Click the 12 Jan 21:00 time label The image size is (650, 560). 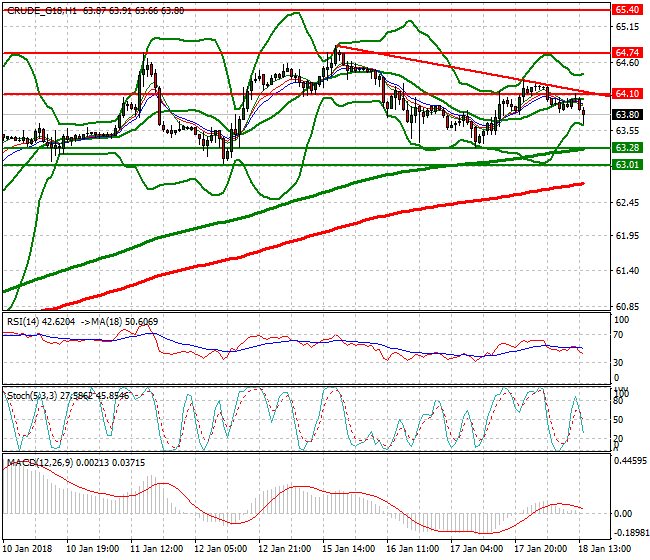tap(285, 549)
